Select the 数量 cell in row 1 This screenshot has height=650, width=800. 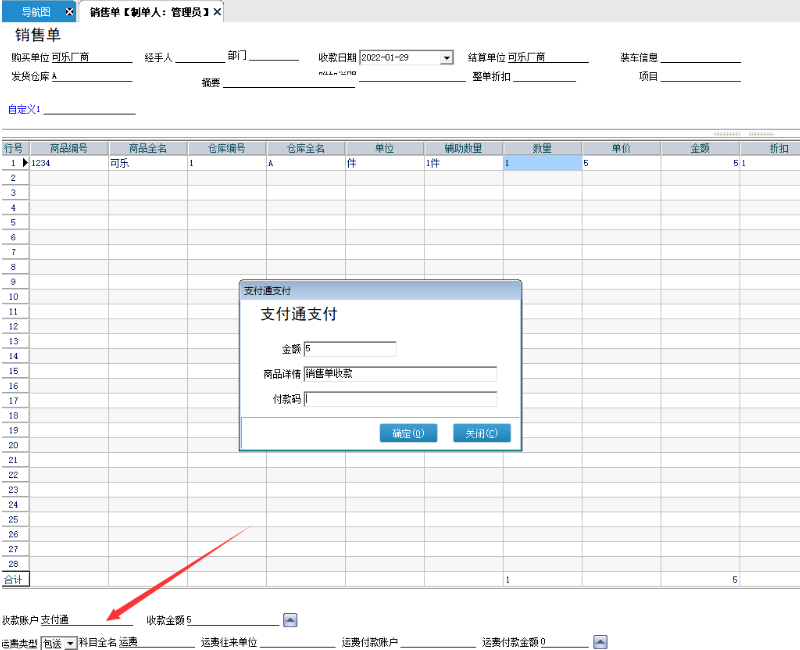pyautogui.click(x=541, y=162)
